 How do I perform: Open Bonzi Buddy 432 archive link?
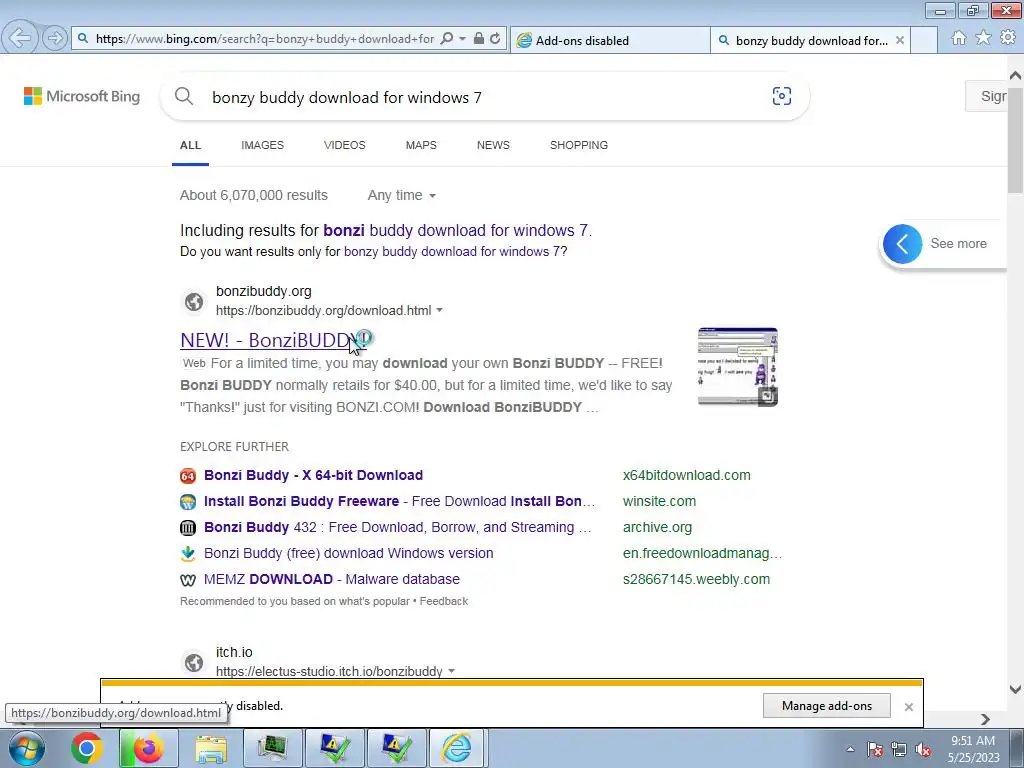click(x=398, y=527)
